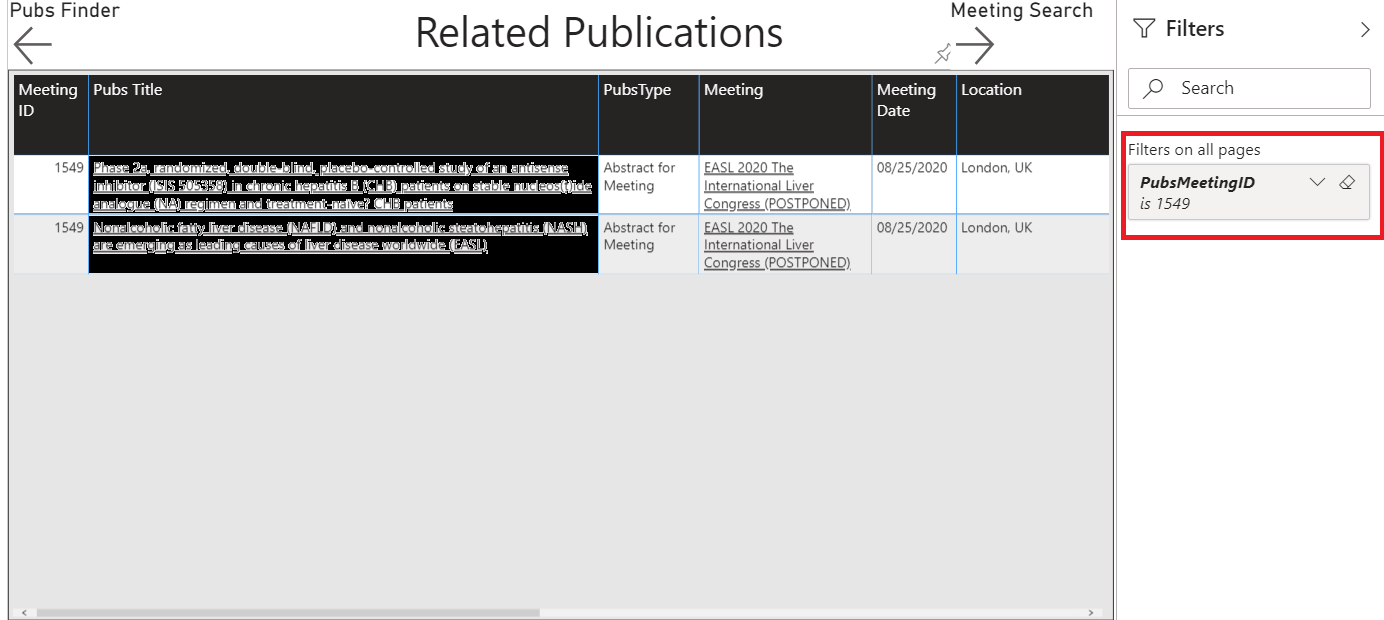This screenshot has width=1384, height=620.
Task: Sort by the Pubs Title column header
Action: tap(126, 90)
